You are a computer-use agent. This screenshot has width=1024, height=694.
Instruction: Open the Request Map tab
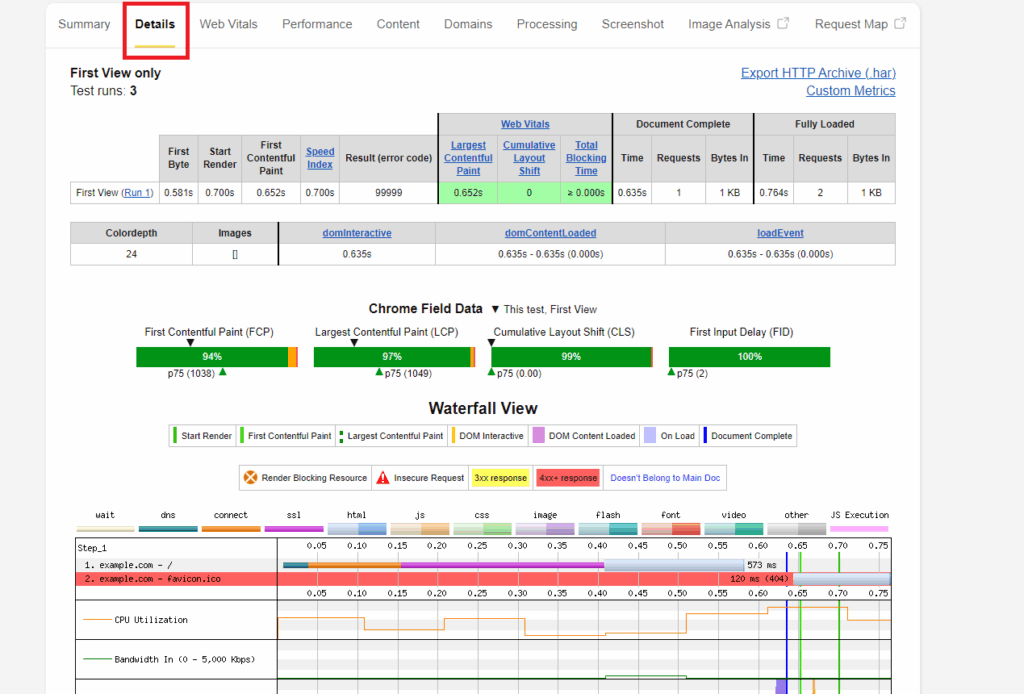(x=851, y=24)
